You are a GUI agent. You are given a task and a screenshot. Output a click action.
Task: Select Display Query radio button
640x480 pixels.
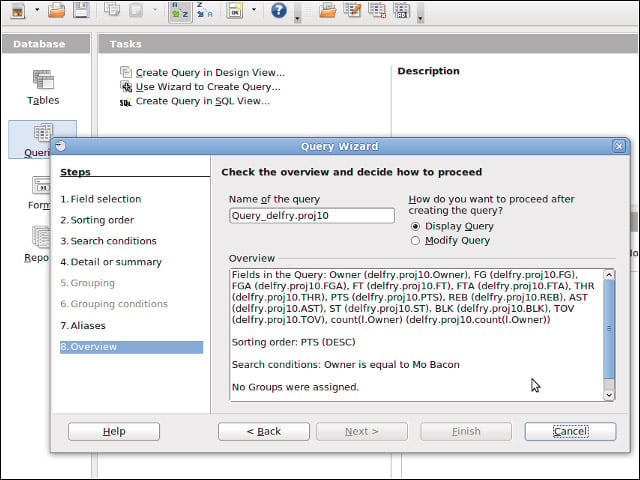pos(415,226)
